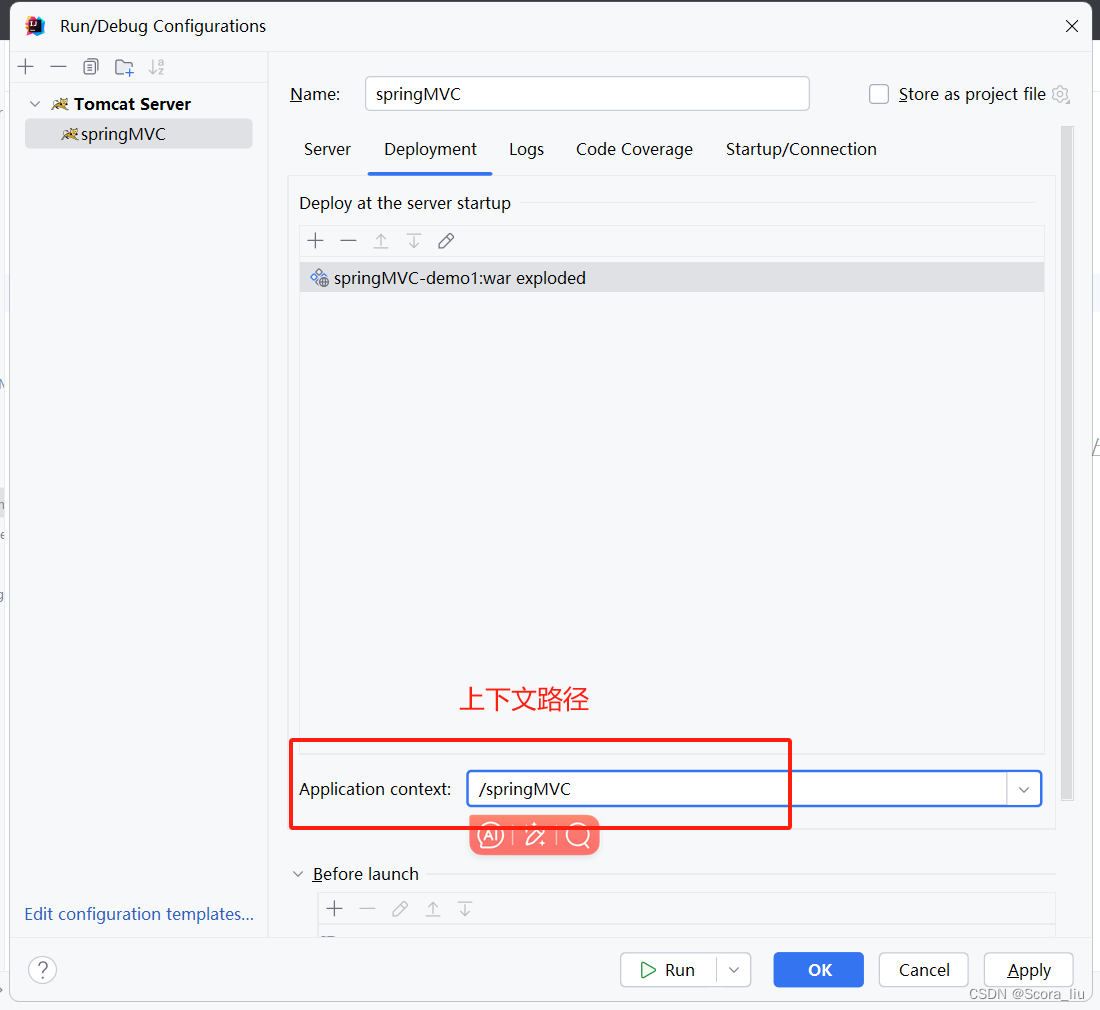Screen dimensions: 1100x1010
Task: Open the project file storage settings gear
Action: [1061, 94]
